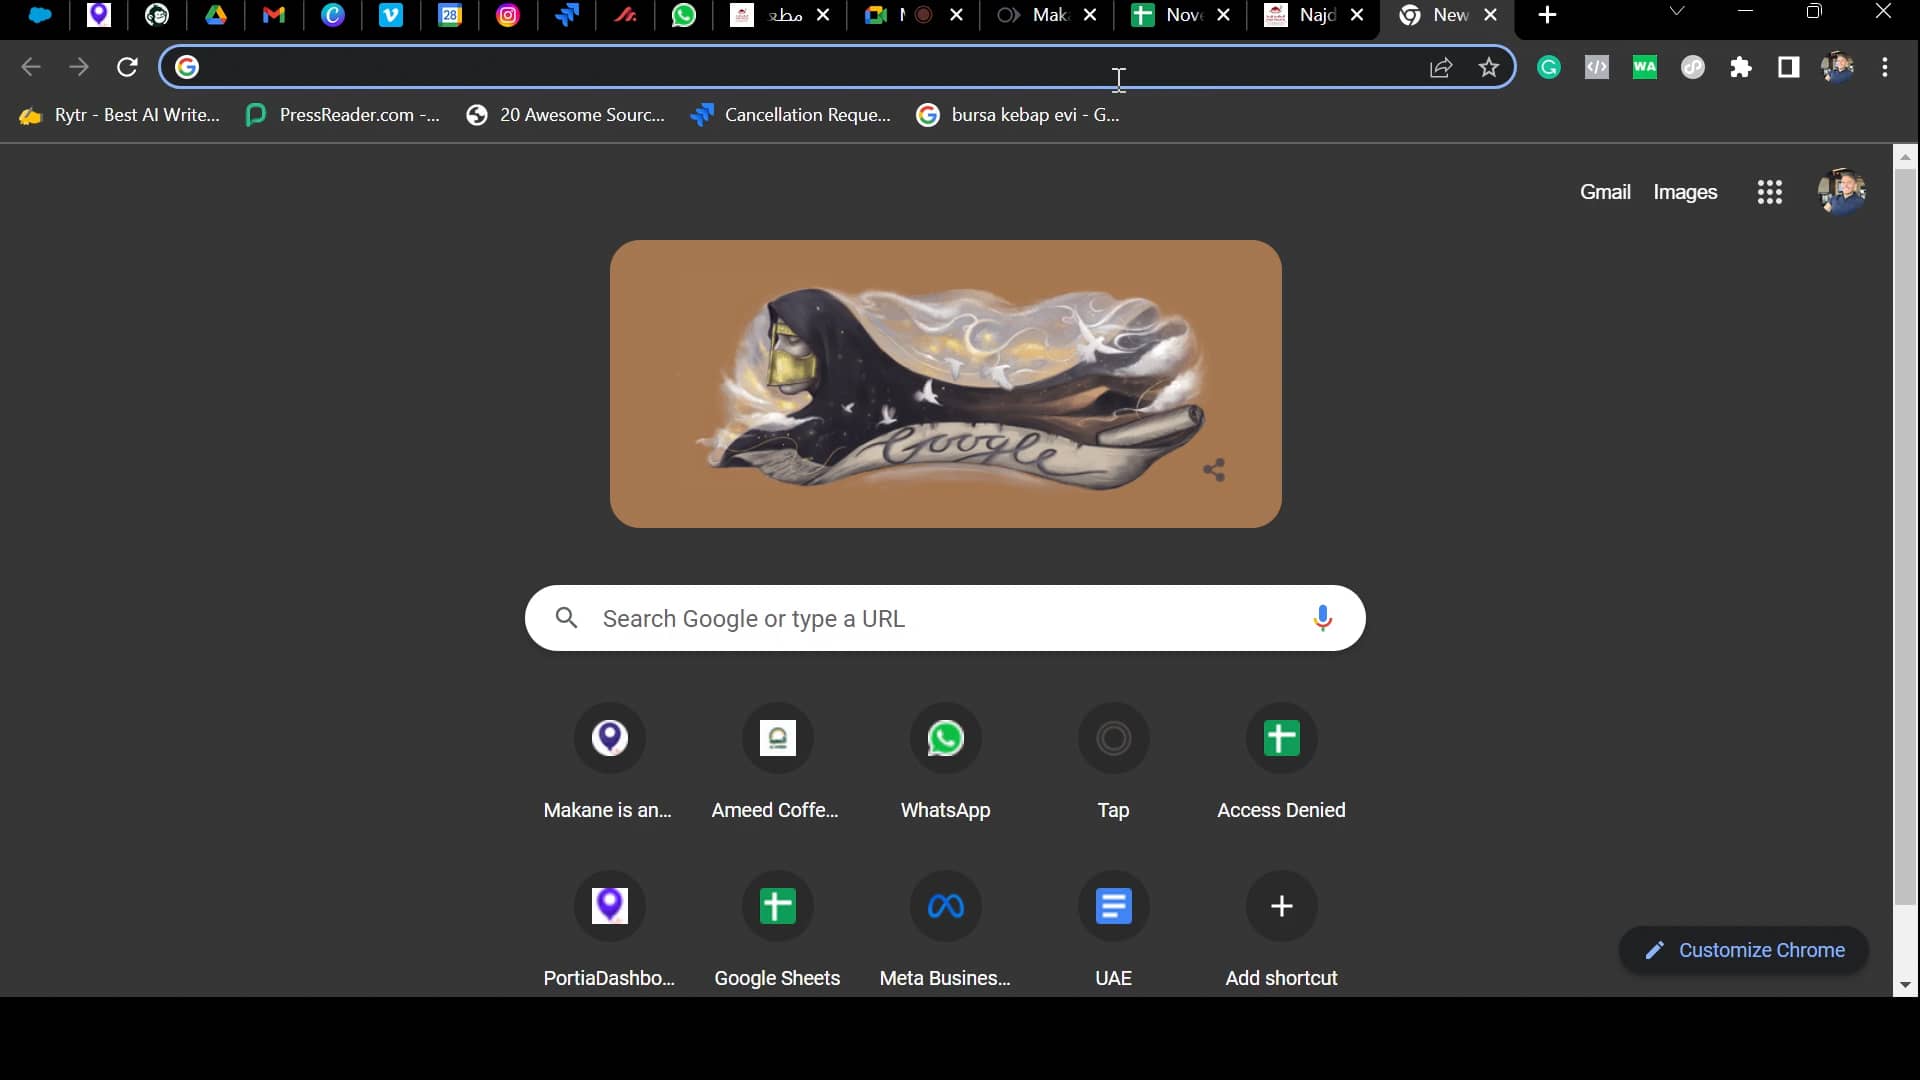Click the vertical scrollbar down arrow
Viewport: 1920px width, 1080px height.
click(x=1905, y=985)
